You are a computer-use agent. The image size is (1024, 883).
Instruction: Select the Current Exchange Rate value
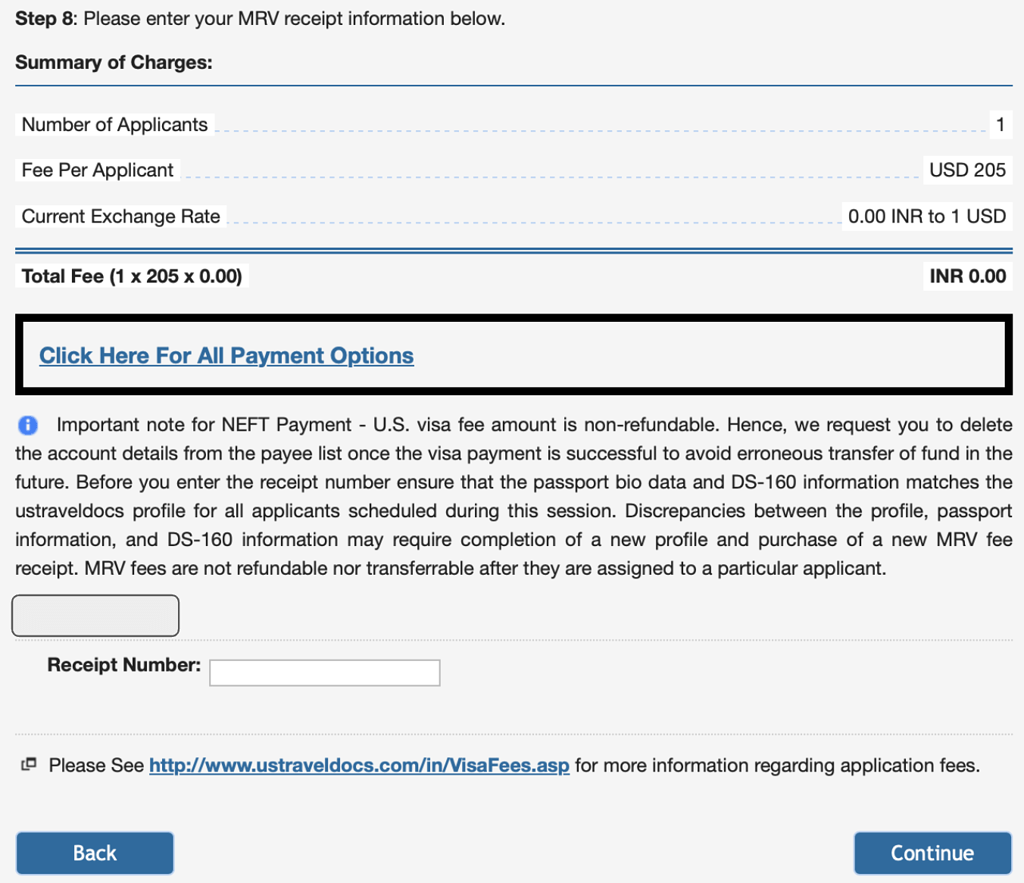pyautogui.click(x=925, y=216)
